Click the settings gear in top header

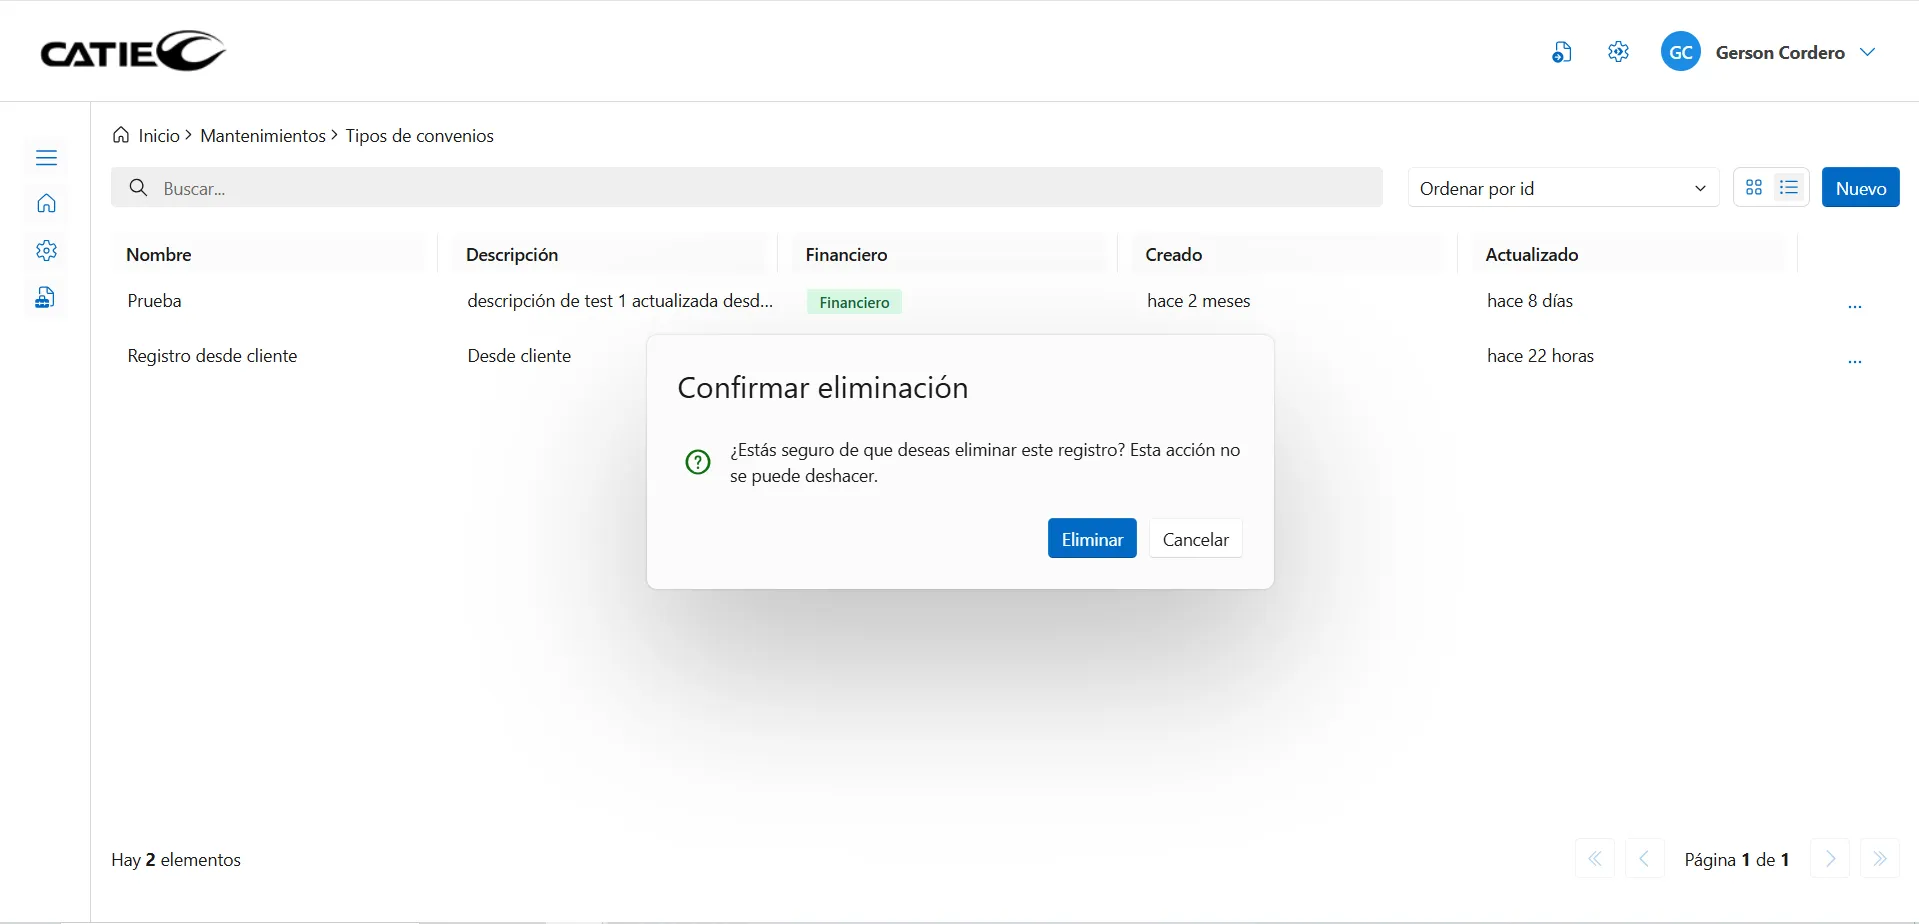(x=1618, y=52)
